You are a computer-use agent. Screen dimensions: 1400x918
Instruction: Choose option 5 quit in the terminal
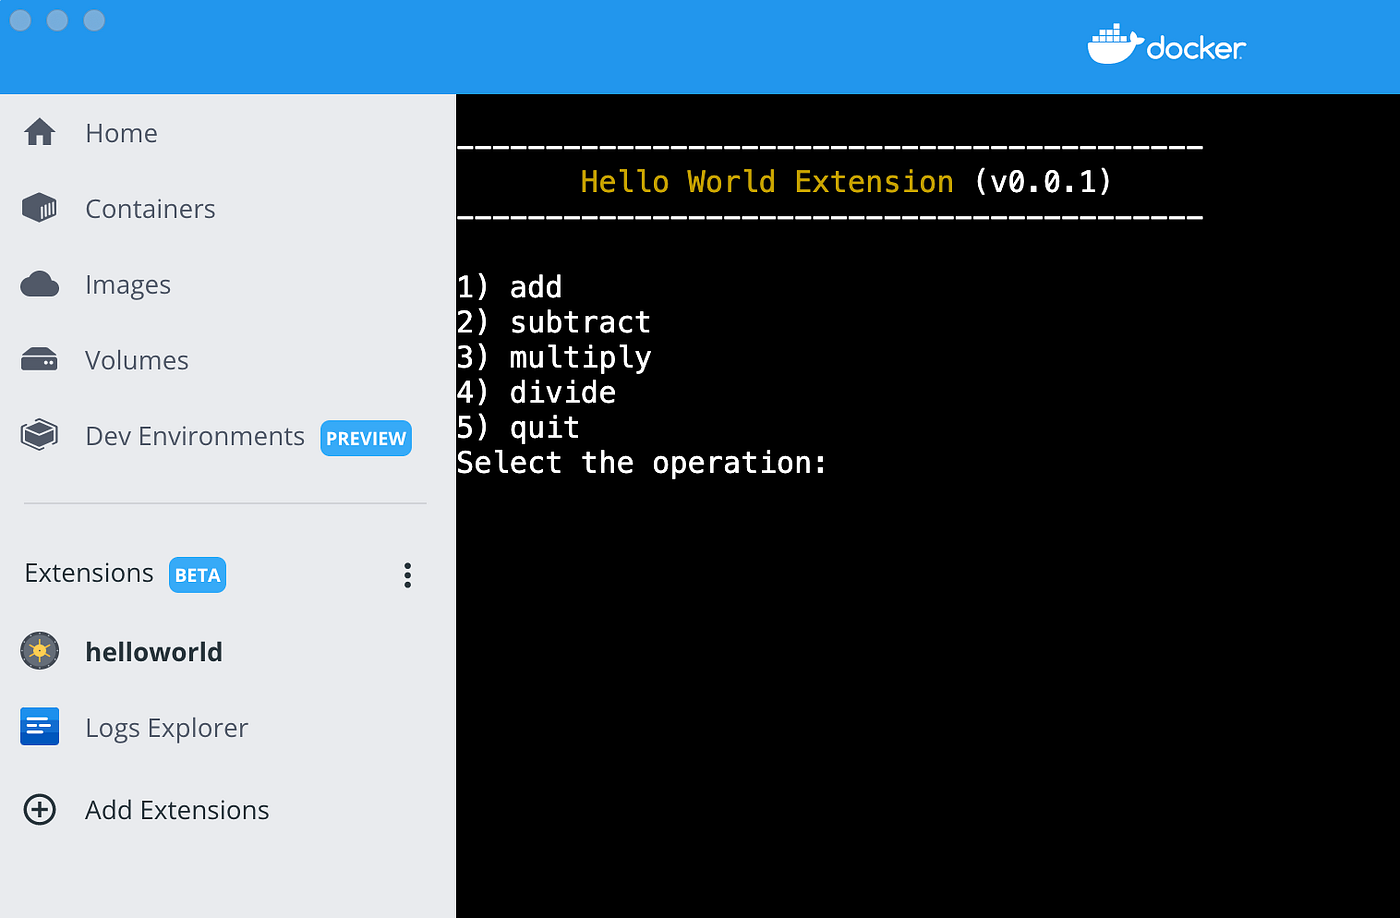point(518,427)
